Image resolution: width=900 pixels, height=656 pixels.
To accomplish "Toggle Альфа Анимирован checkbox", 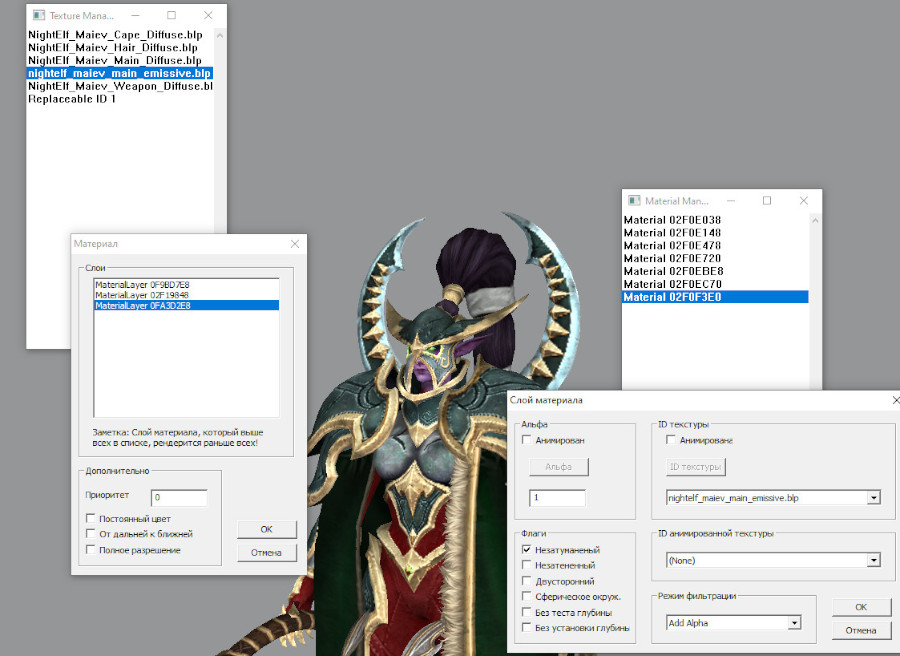I will tap(526, 440).
